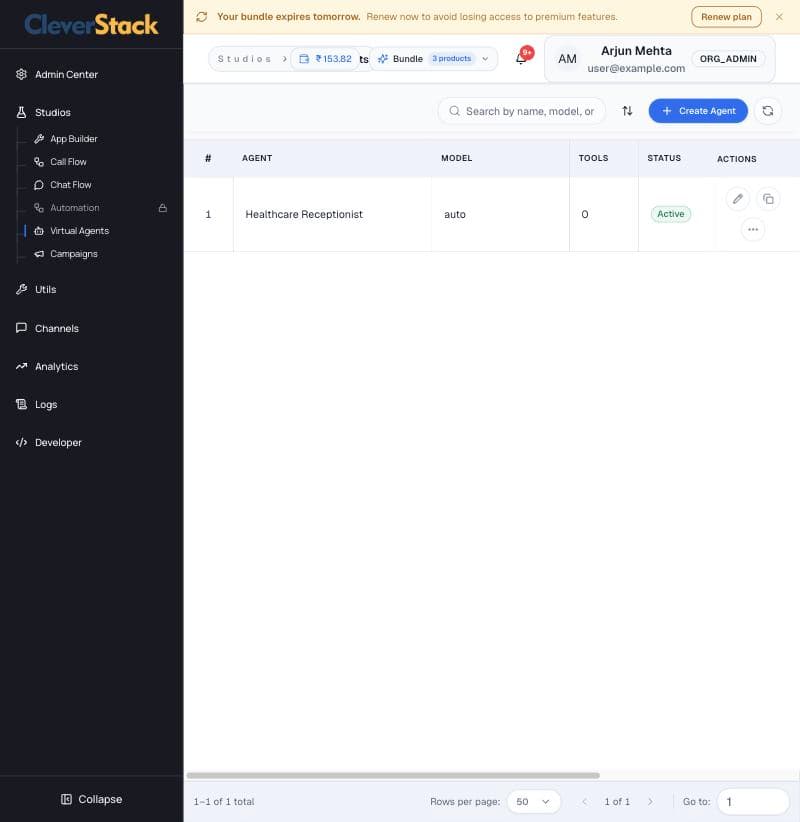
Task: Click the STATUS column header
Action: click(x=664, y=158)
